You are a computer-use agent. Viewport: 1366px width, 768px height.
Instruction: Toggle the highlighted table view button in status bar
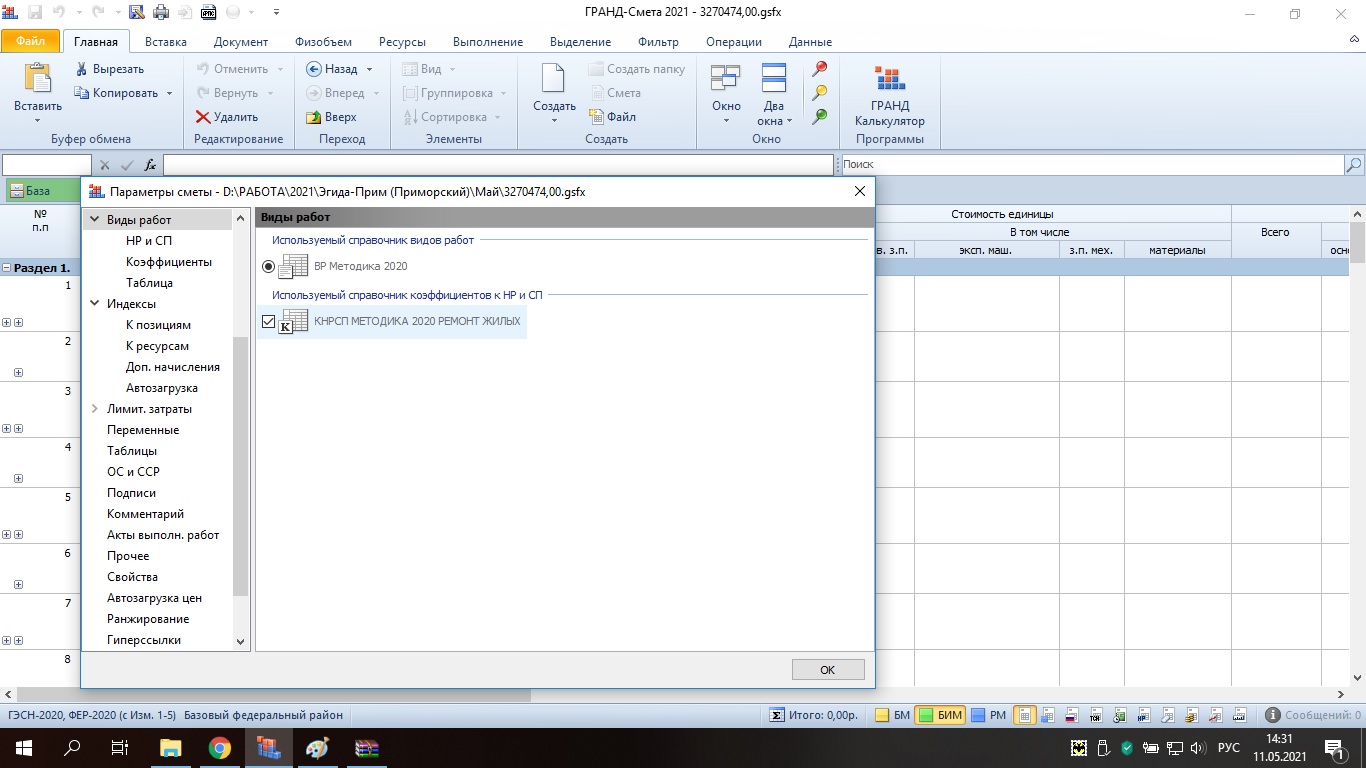click(x=1024, y=715)
